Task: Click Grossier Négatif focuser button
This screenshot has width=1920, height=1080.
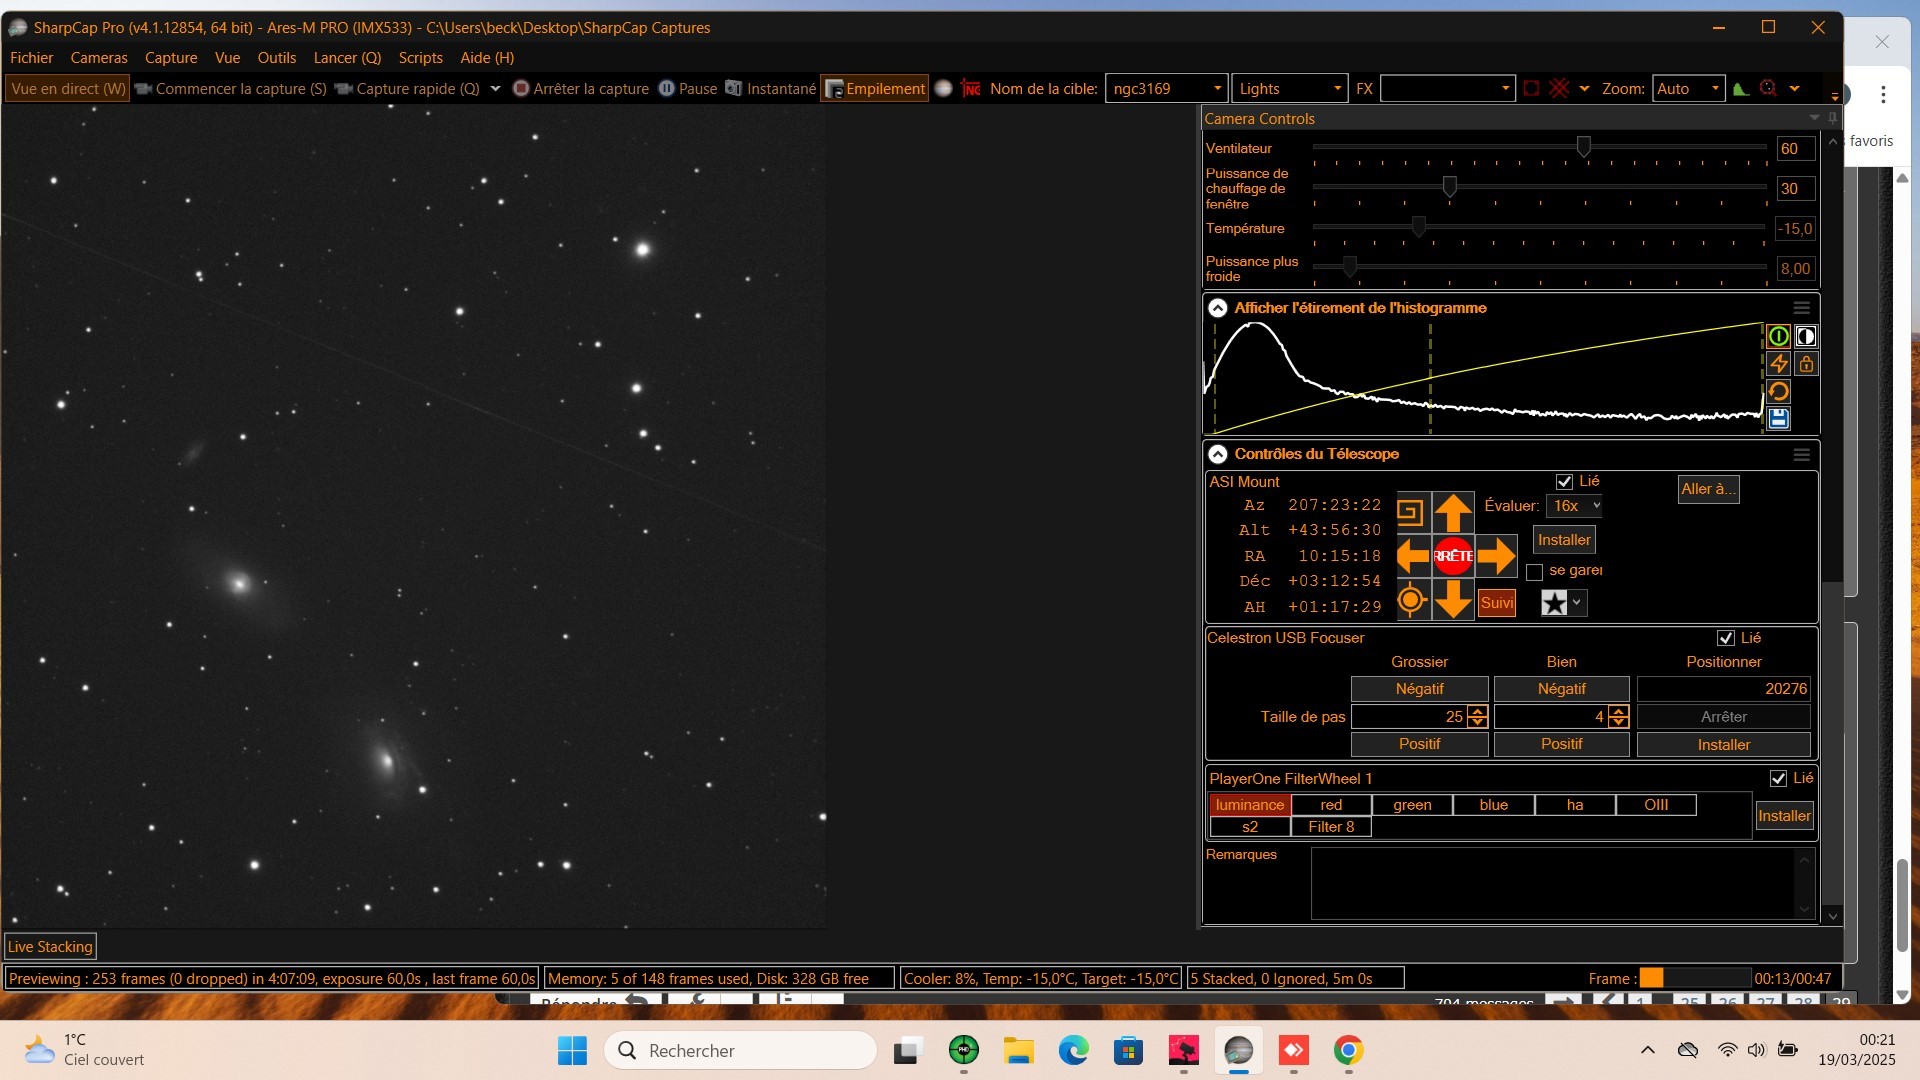Action: tap(1419, 689)
